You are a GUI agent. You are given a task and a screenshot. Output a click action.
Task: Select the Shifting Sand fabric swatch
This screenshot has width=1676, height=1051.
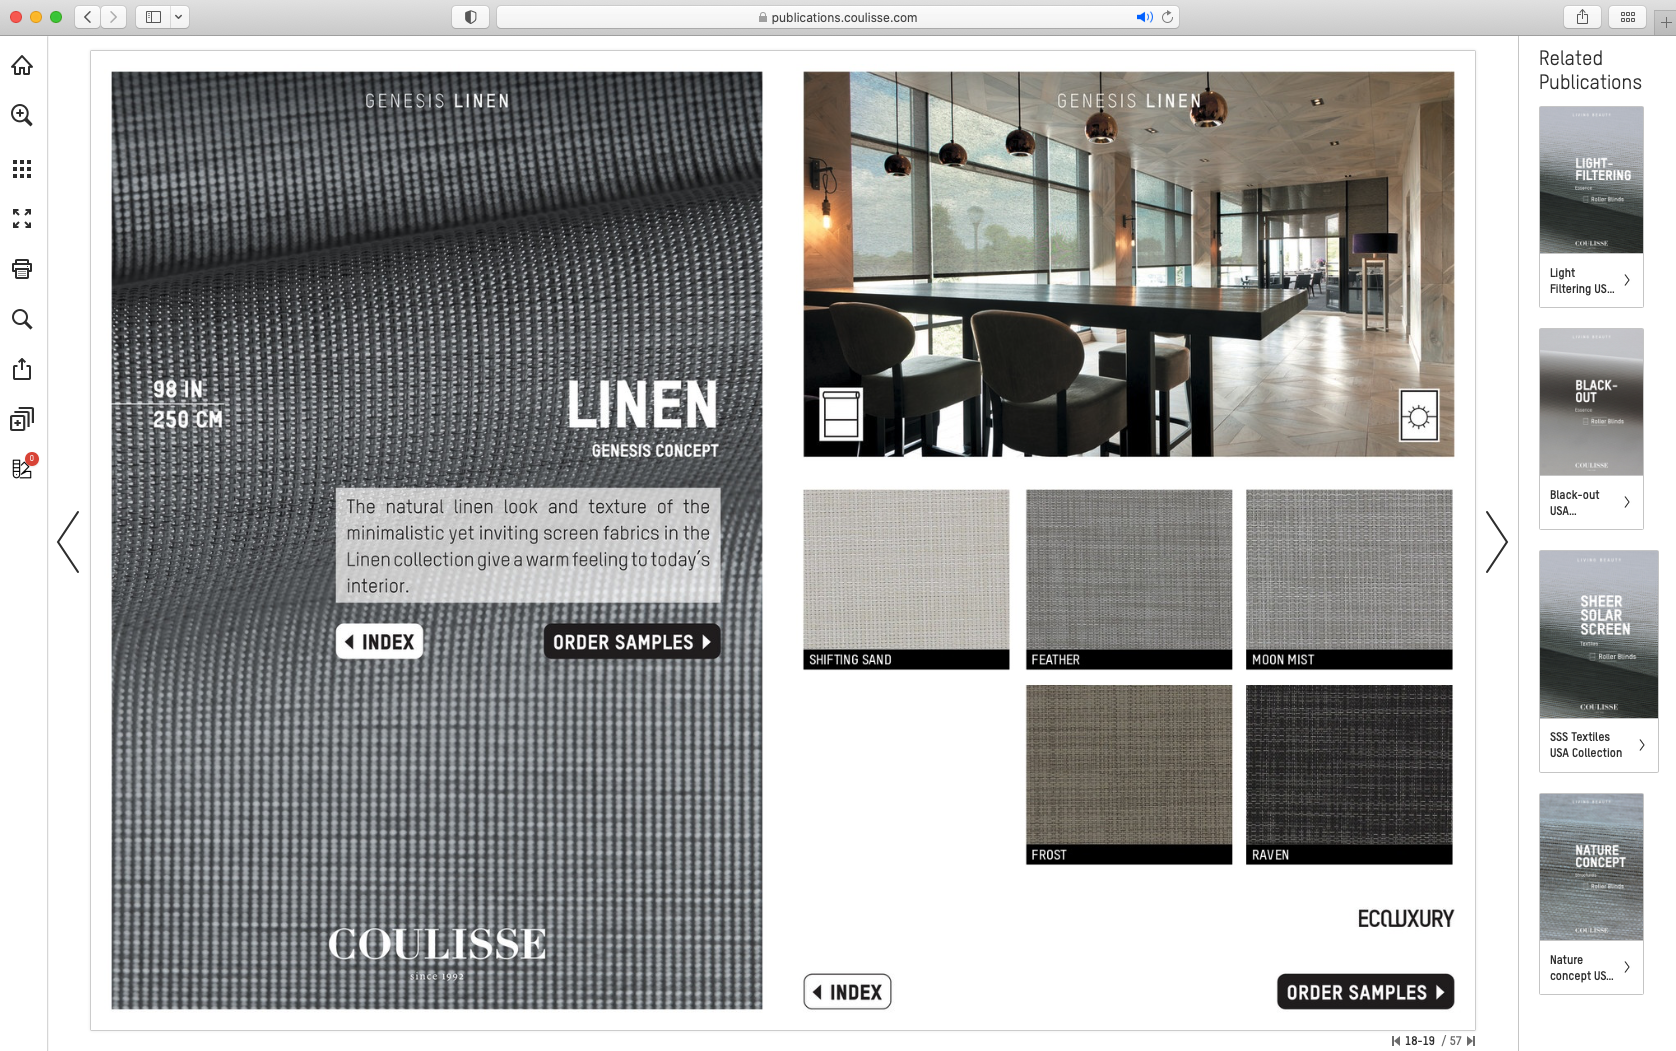(x=906, y=571)
